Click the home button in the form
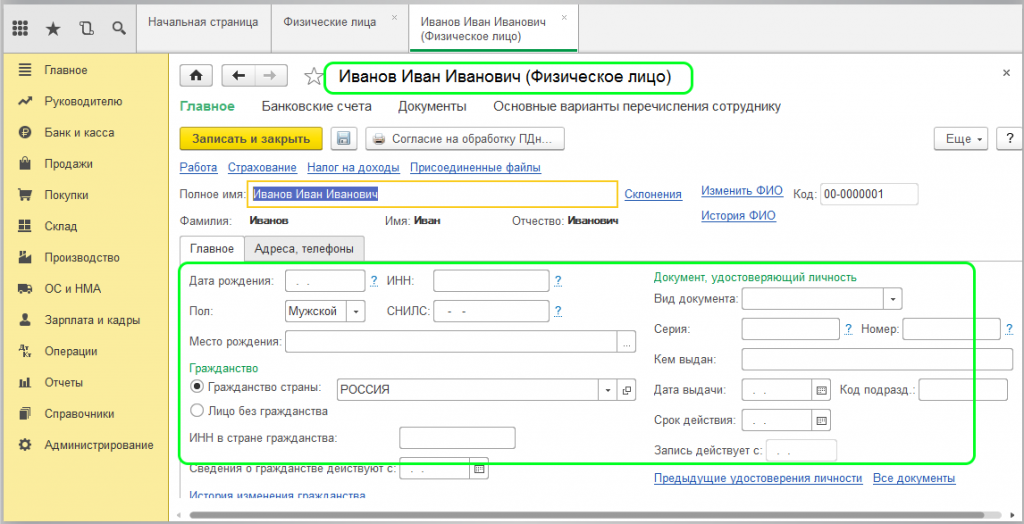The height and width of the screenshot is (524, 1024). [196, 76]
